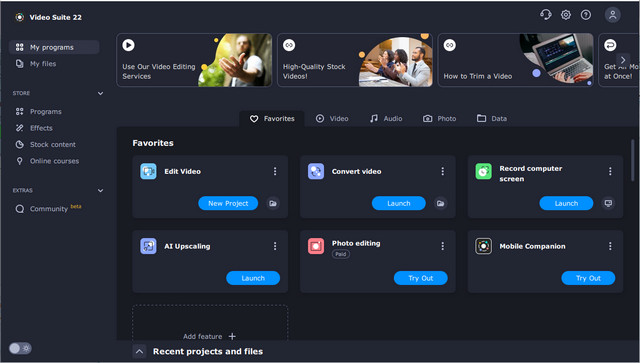640x363 pixels.
Task: Open more options on Edit Video card
Action: [x=275, y=171]
